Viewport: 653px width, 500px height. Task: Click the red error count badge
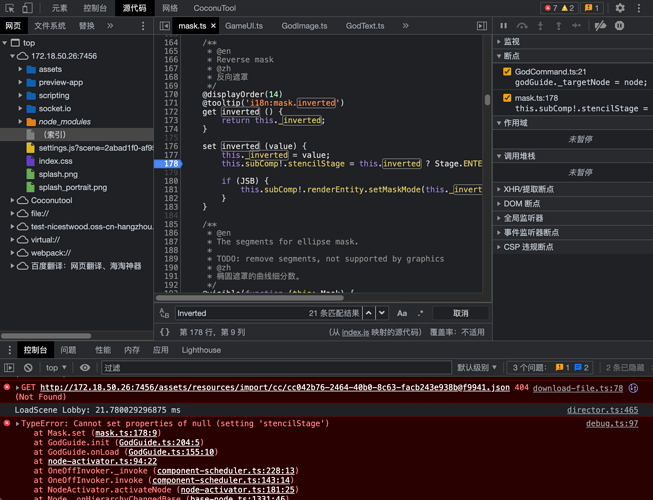pos(551,8)
